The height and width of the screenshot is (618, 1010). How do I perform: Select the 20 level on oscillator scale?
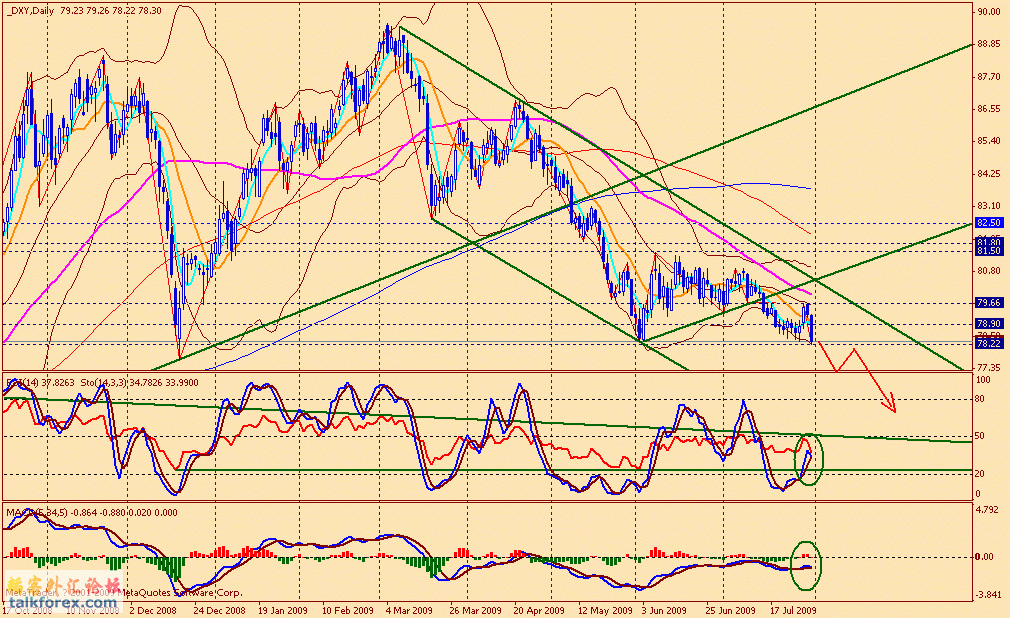[980, 474]
